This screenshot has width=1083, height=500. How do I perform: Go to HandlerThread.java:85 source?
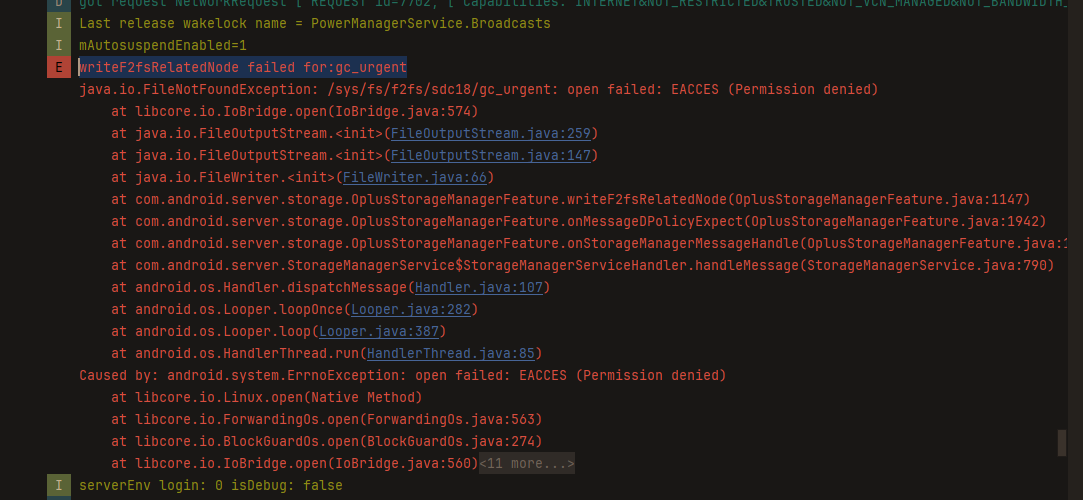coord(450,354)
